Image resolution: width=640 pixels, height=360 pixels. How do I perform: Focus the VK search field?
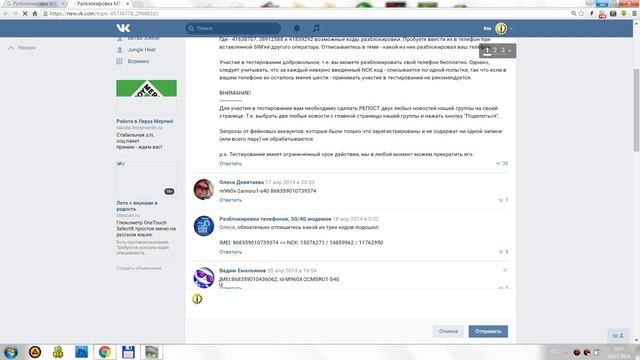tap(233, 28)
